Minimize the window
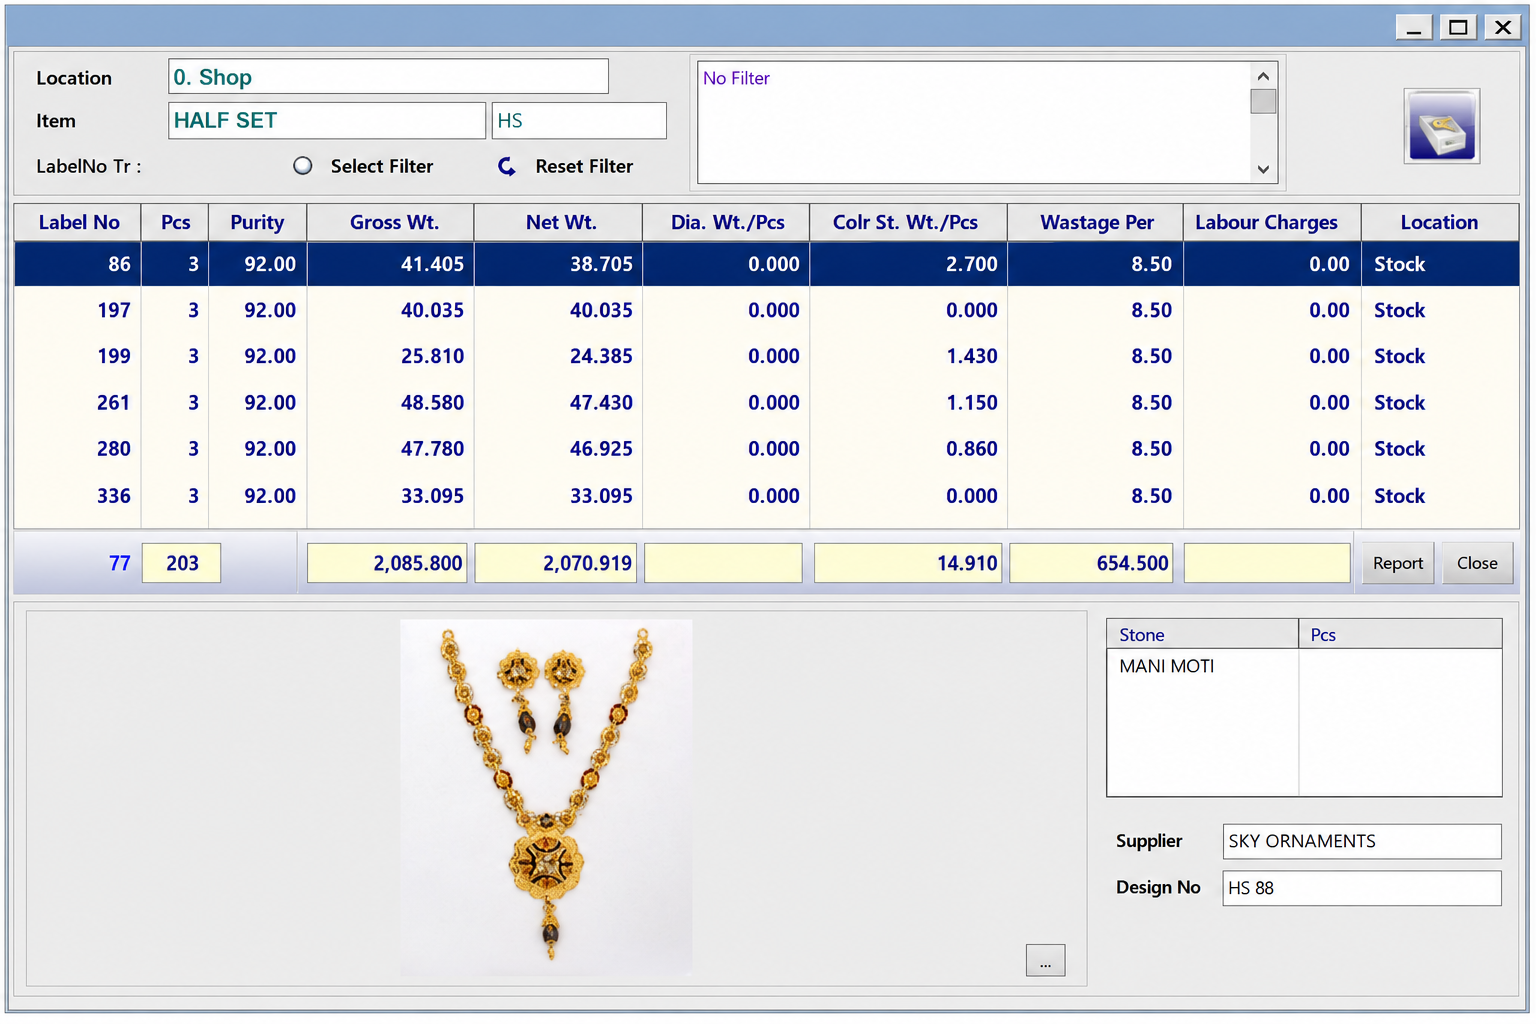 tap(1413, 27)
